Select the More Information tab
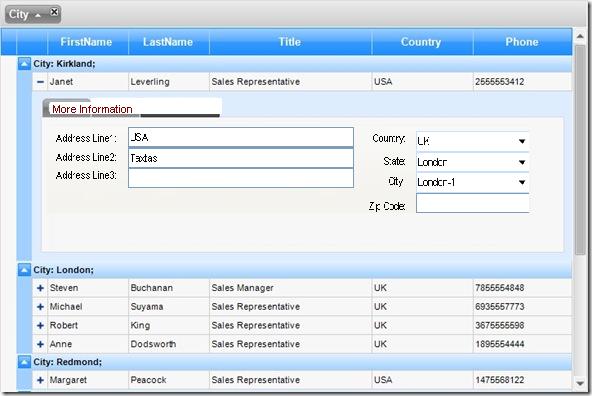592x396 pixels. tap(92, 109)
